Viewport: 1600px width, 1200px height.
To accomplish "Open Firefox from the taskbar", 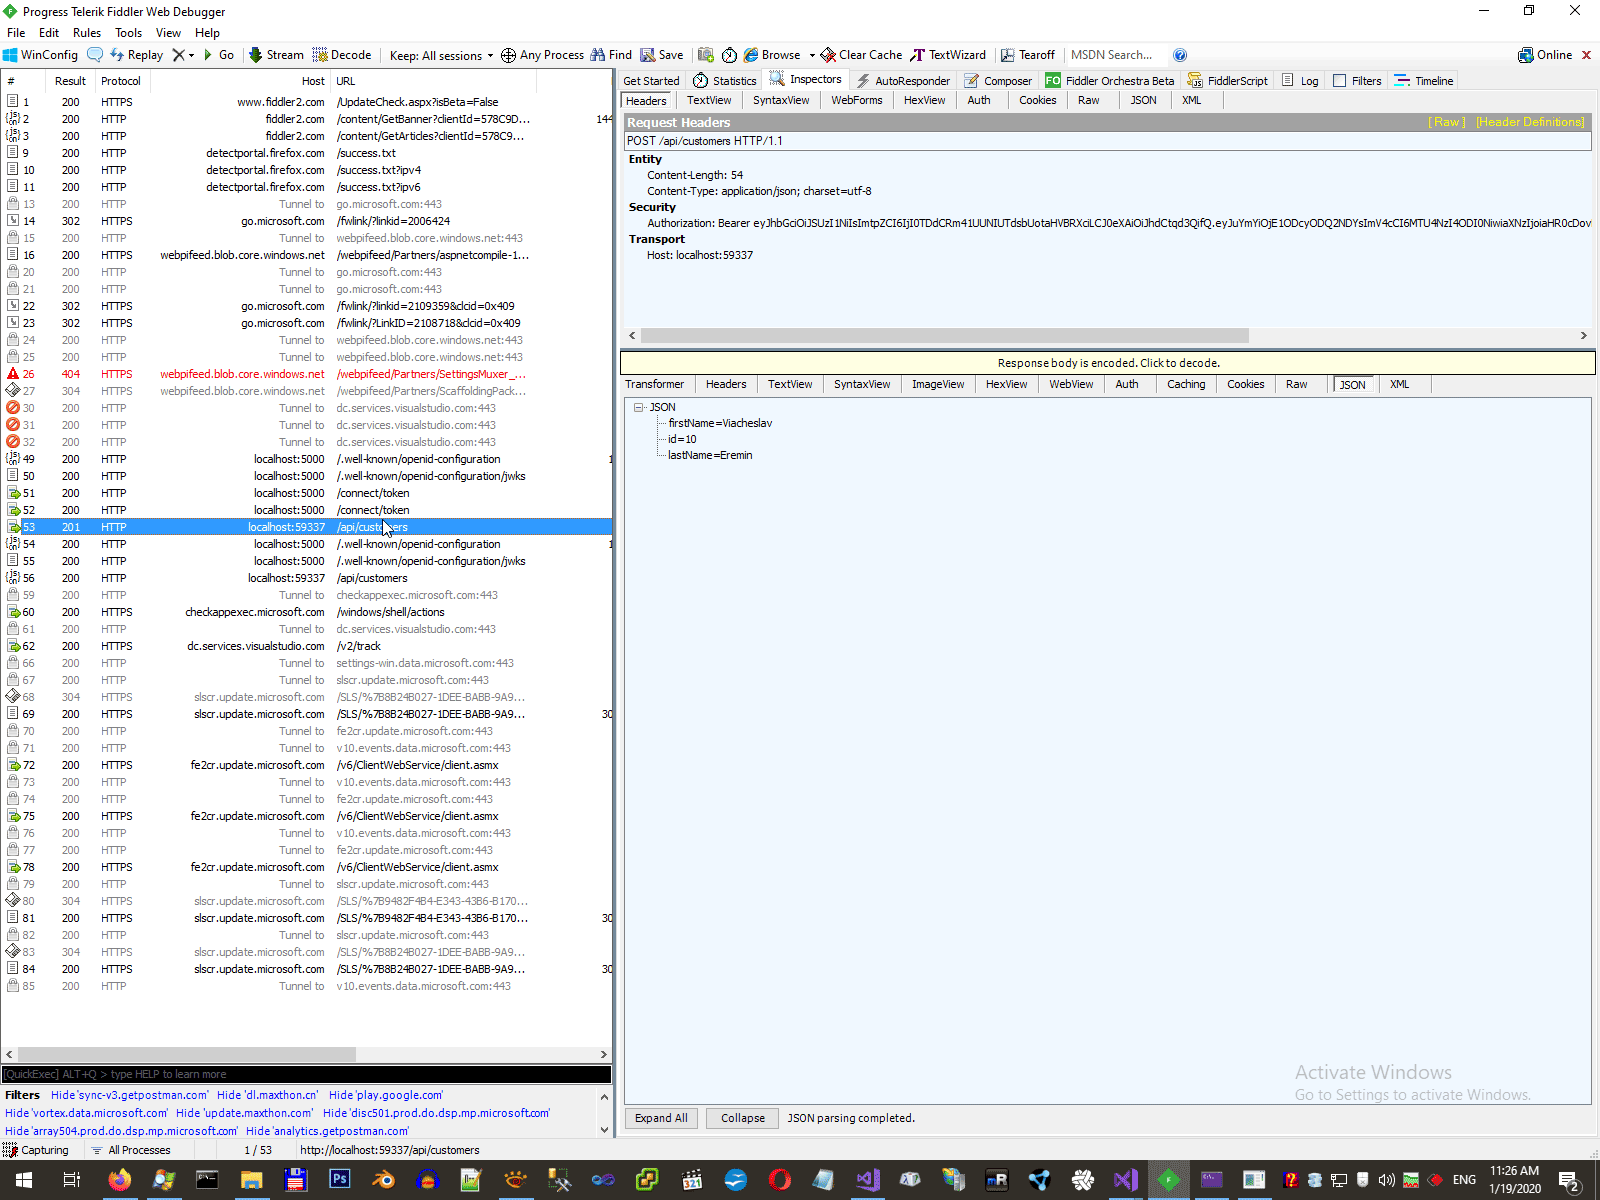I will [x=119, y=1180].
